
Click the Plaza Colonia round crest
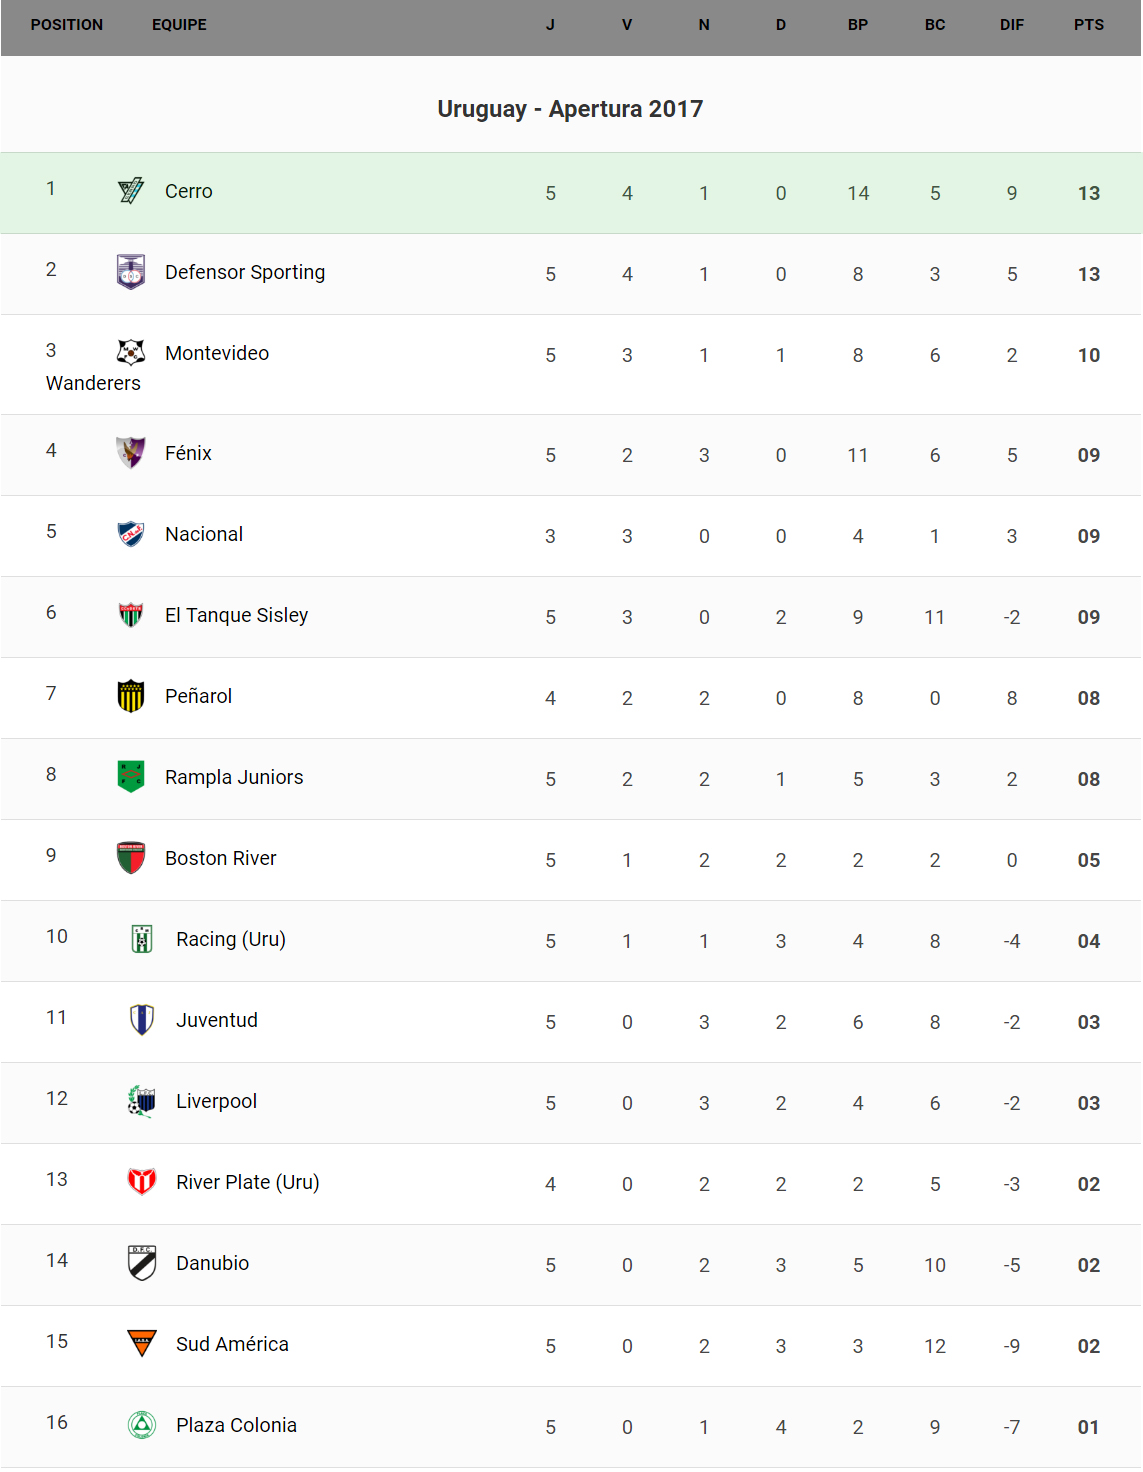coord(142,1424)
